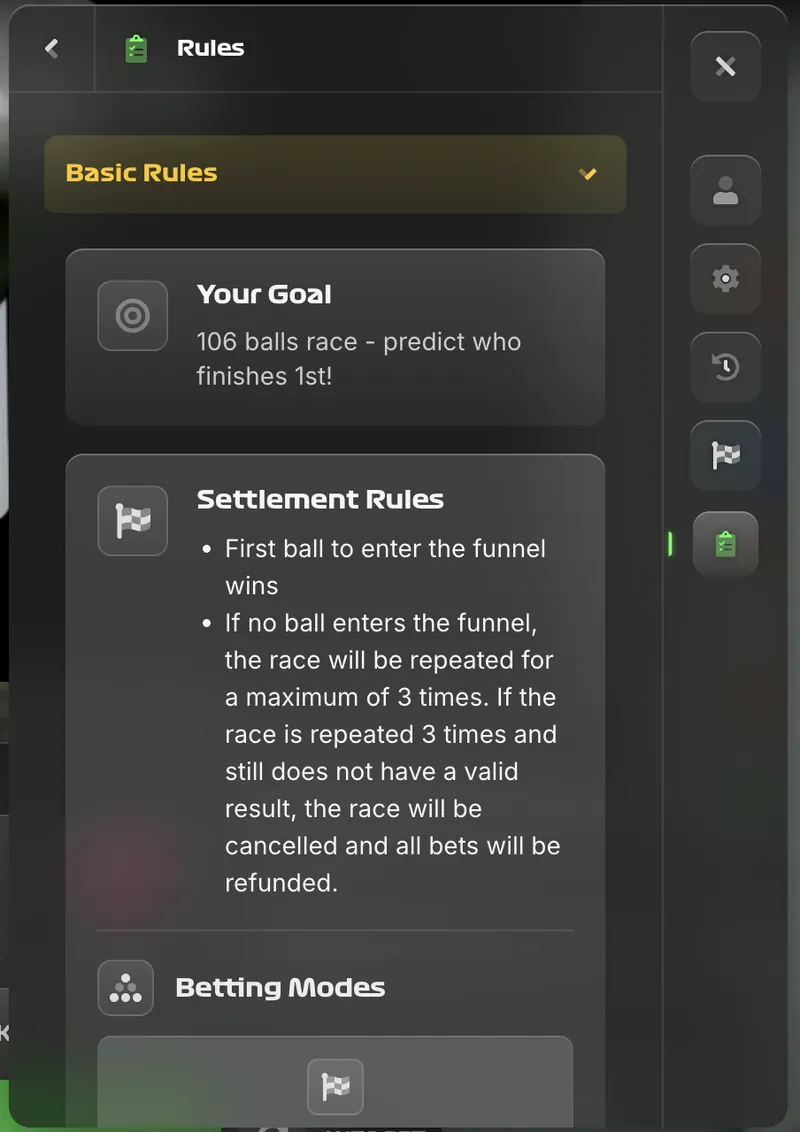Click the Settlement Rules heading
Viewport: 800px width, 1132px height.
[x=320, y=498]
